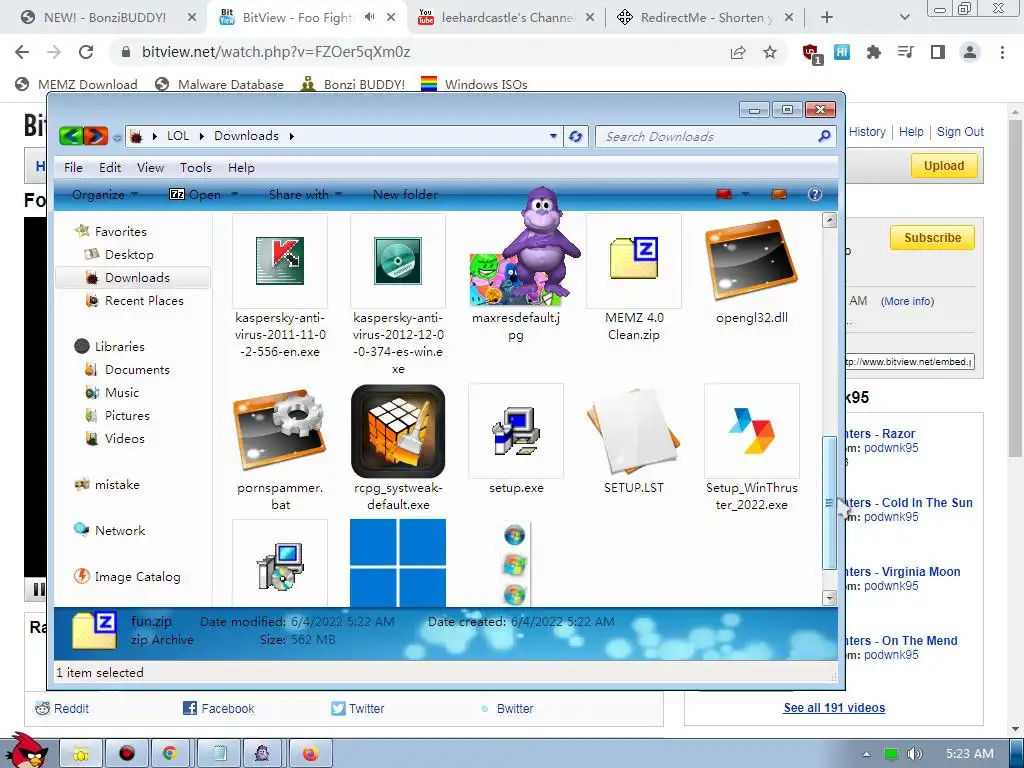
Task: Expand the Downloads breadcrumb arrow
Action: click(291, 136)
